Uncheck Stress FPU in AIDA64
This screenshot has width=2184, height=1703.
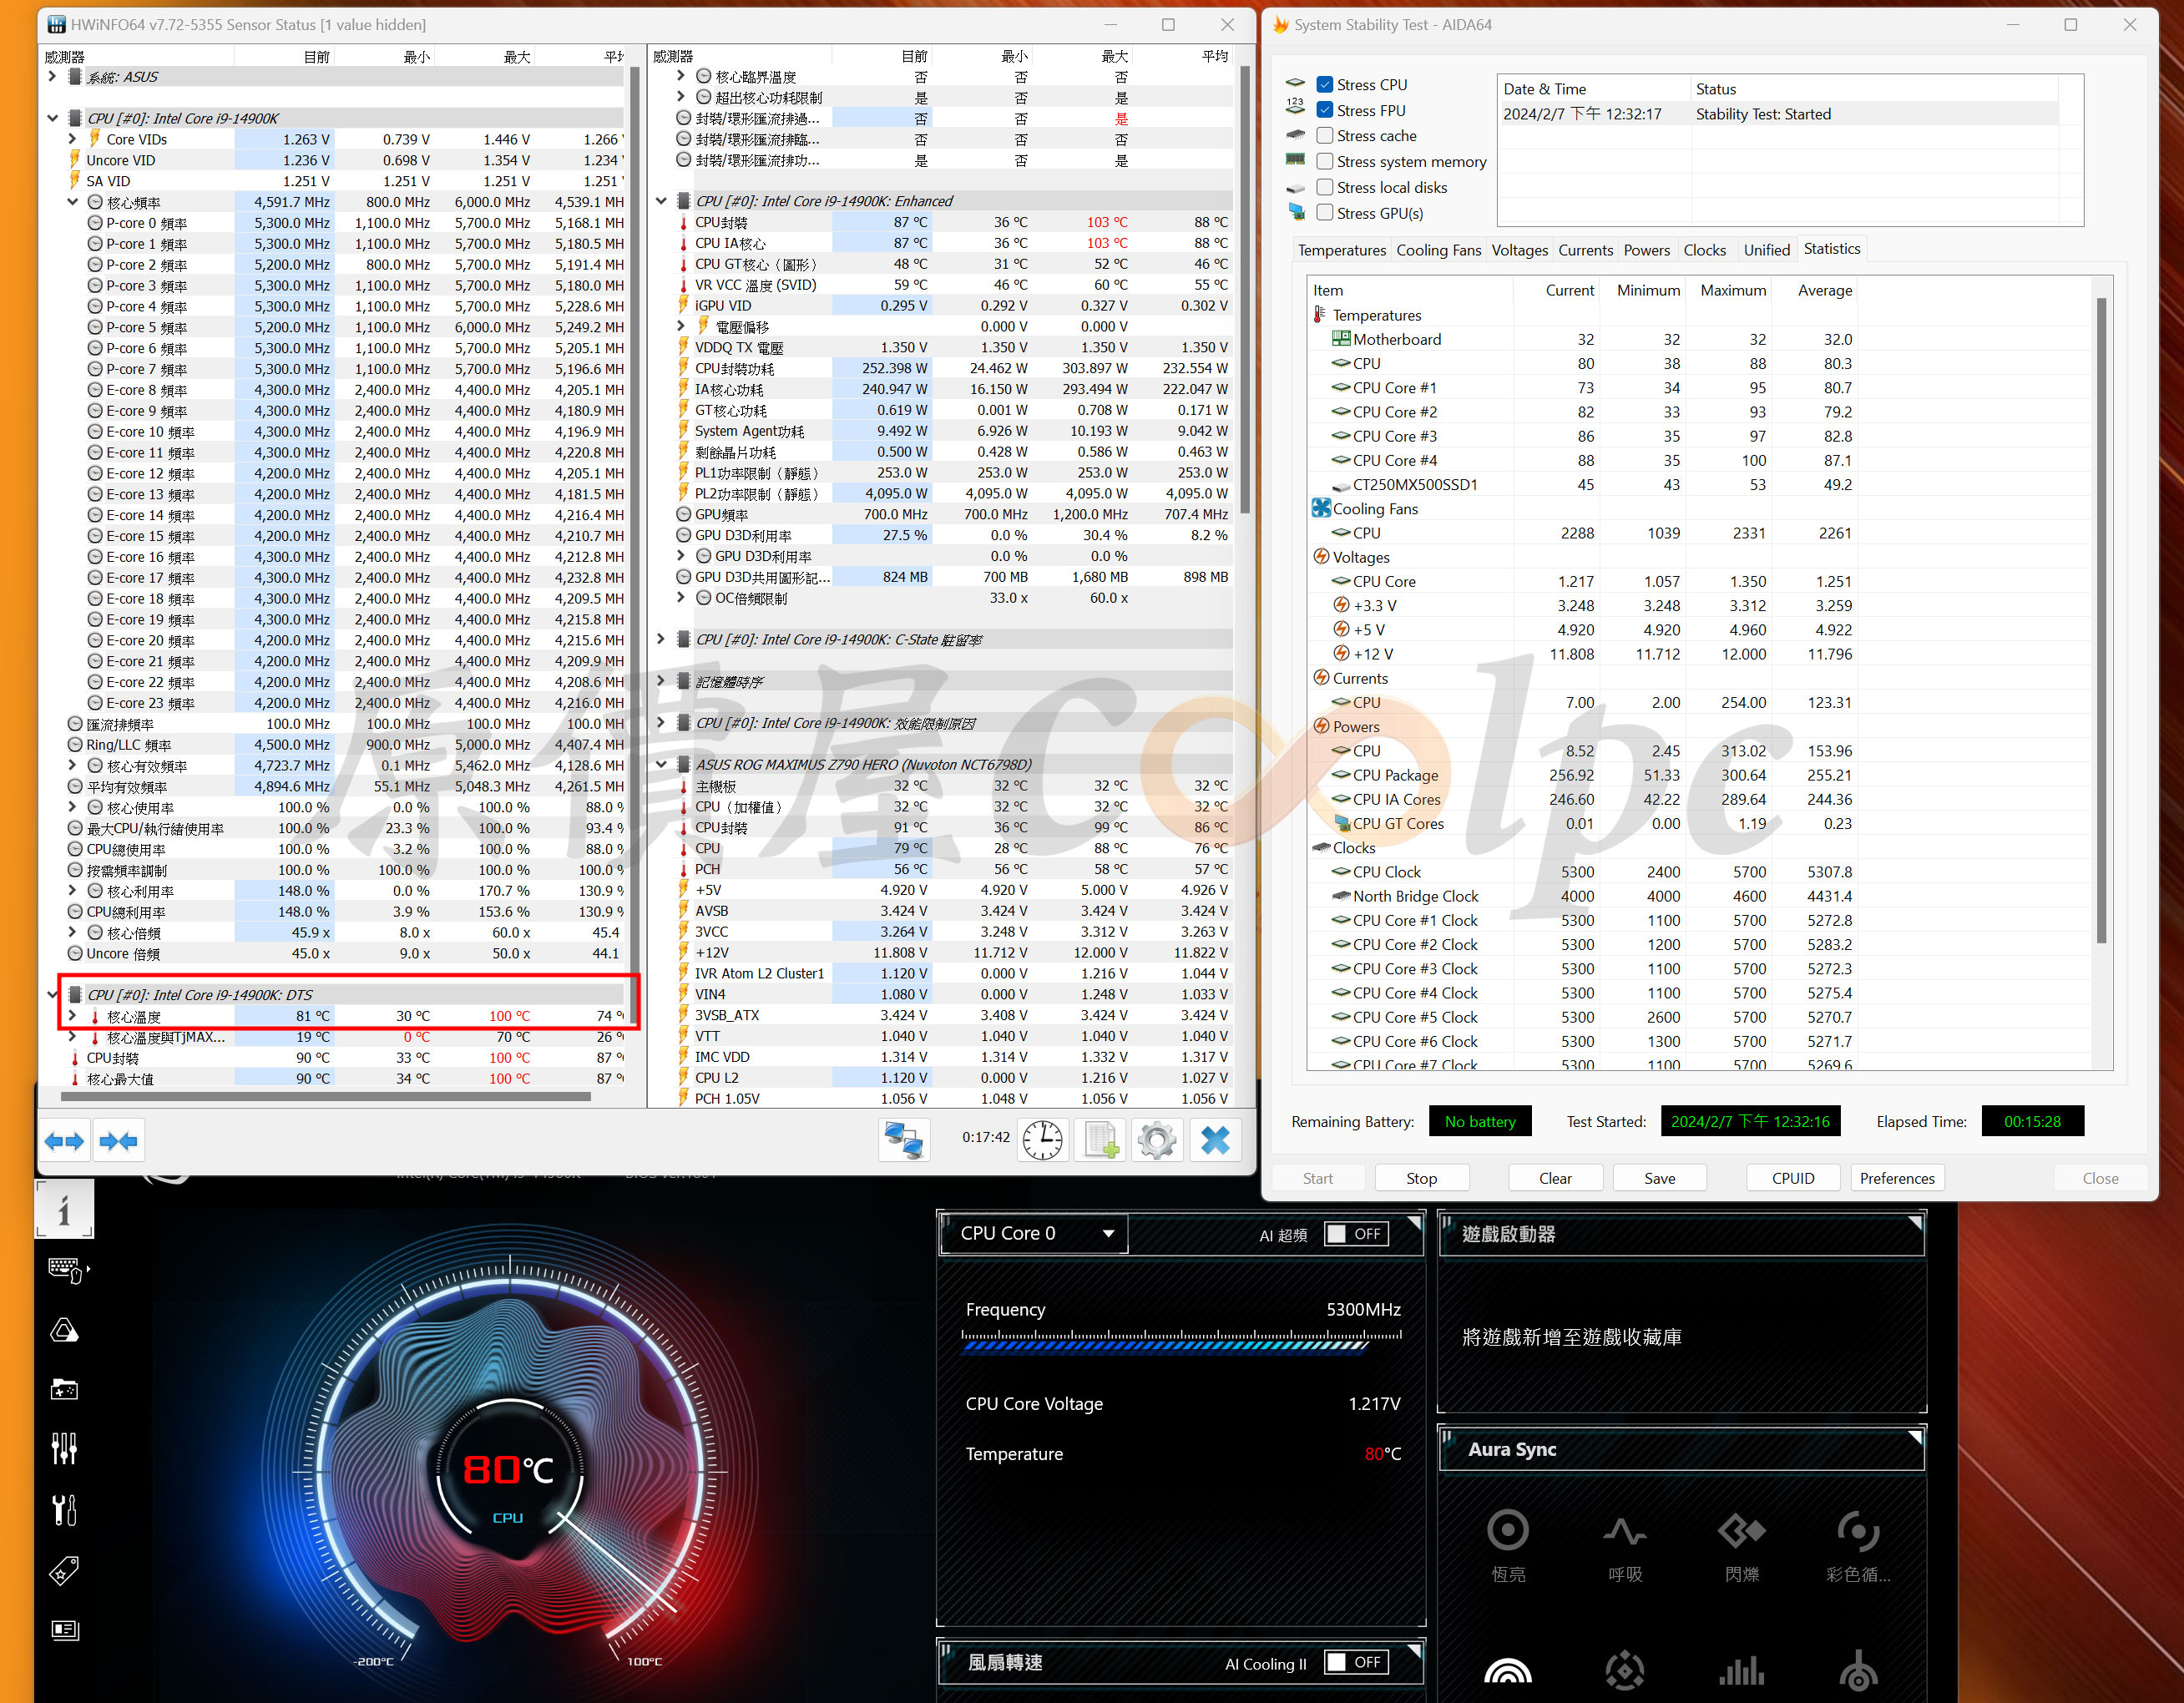1325,110
